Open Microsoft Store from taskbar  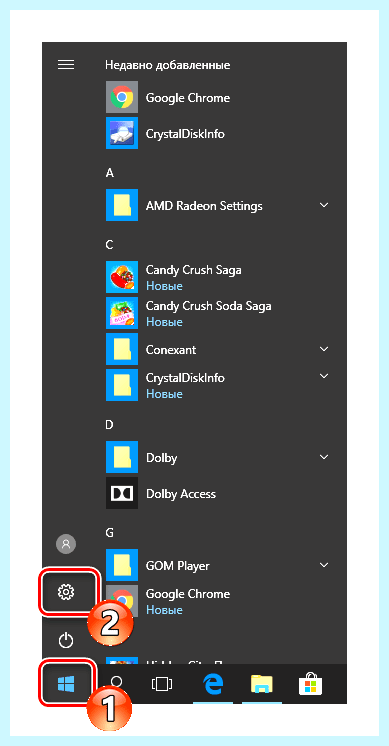coord(311,684)
